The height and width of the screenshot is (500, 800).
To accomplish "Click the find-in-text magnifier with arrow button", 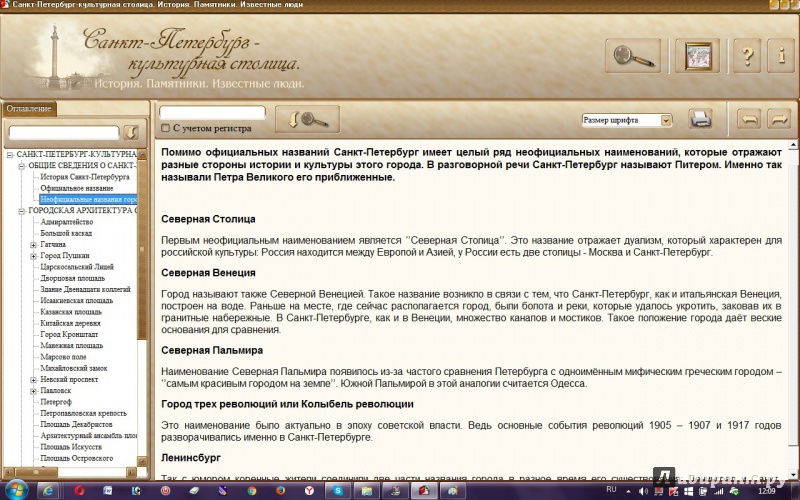I will (307, 119).
